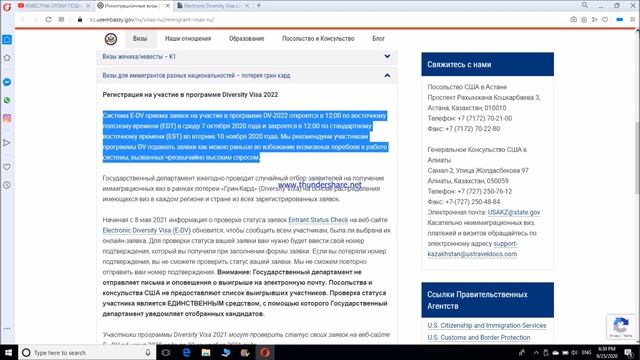640x360 pixels.
Task: Open the Action Center notifications
Action: [x=629, y=352]
